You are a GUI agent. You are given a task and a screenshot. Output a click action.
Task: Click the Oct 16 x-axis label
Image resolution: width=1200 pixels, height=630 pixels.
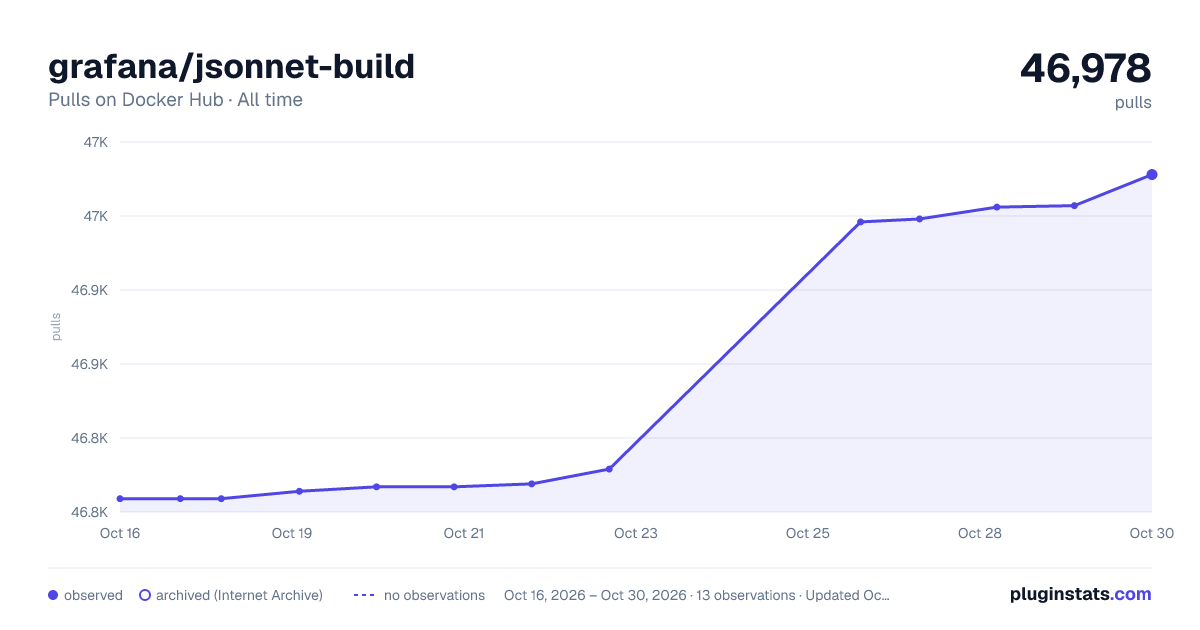[x=120, y=533]
